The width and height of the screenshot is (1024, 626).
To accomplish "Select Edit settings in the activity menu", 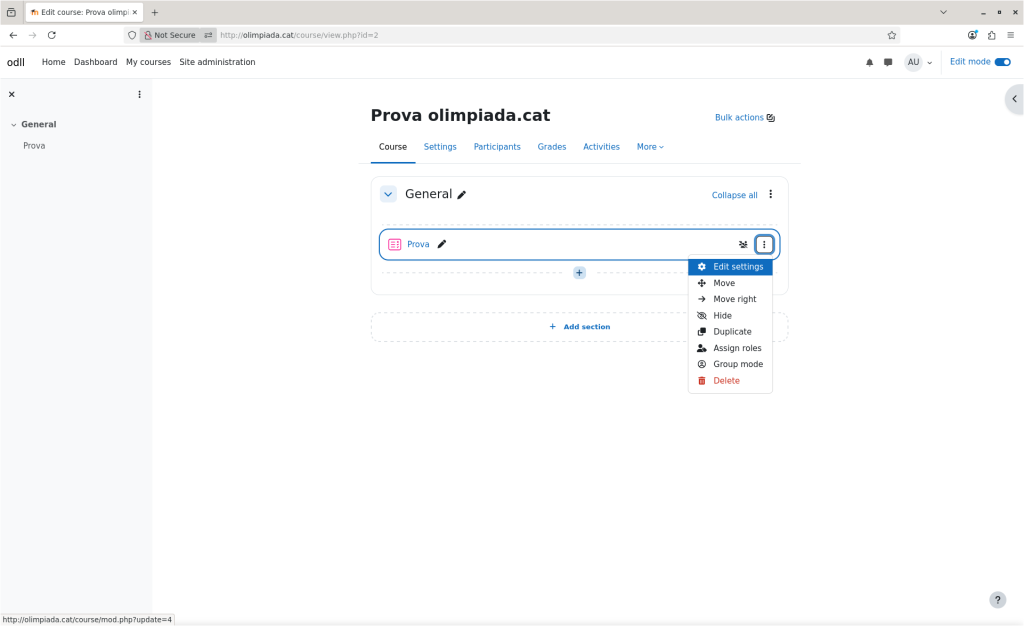I will [737, 267].
